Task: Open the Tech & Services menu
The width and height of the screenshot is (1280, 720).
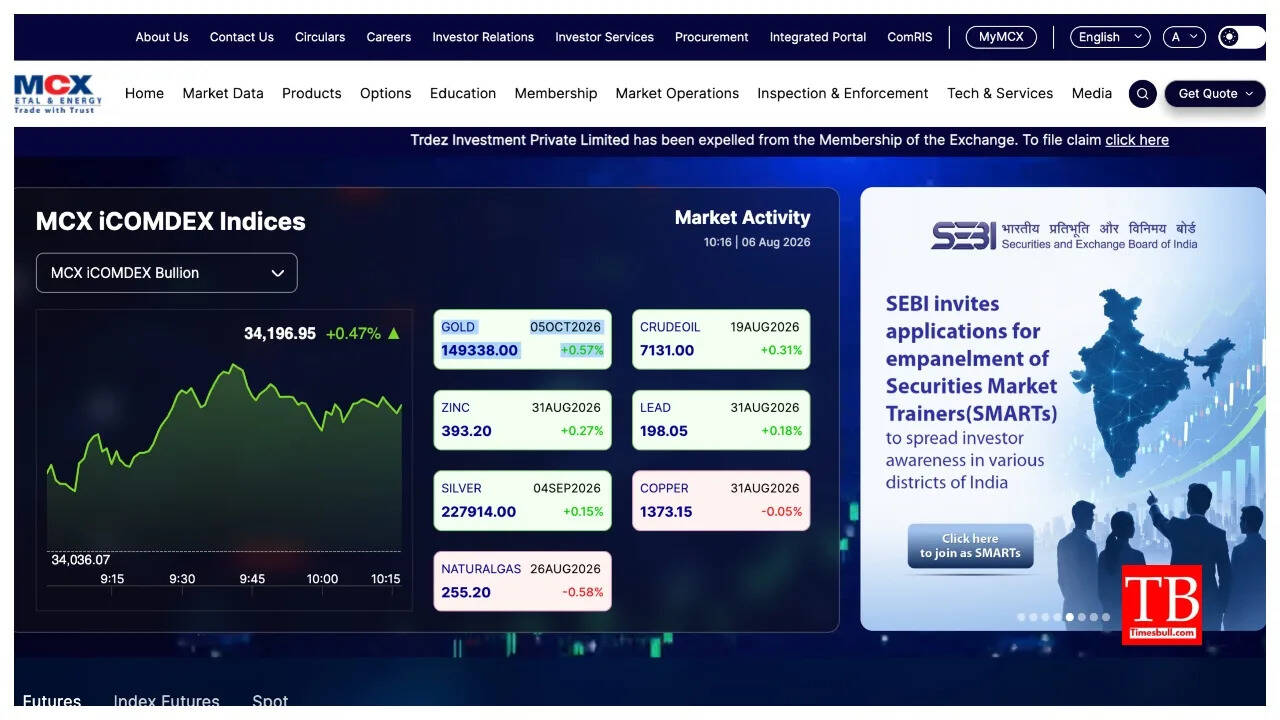Action: tap(1000, 93)
